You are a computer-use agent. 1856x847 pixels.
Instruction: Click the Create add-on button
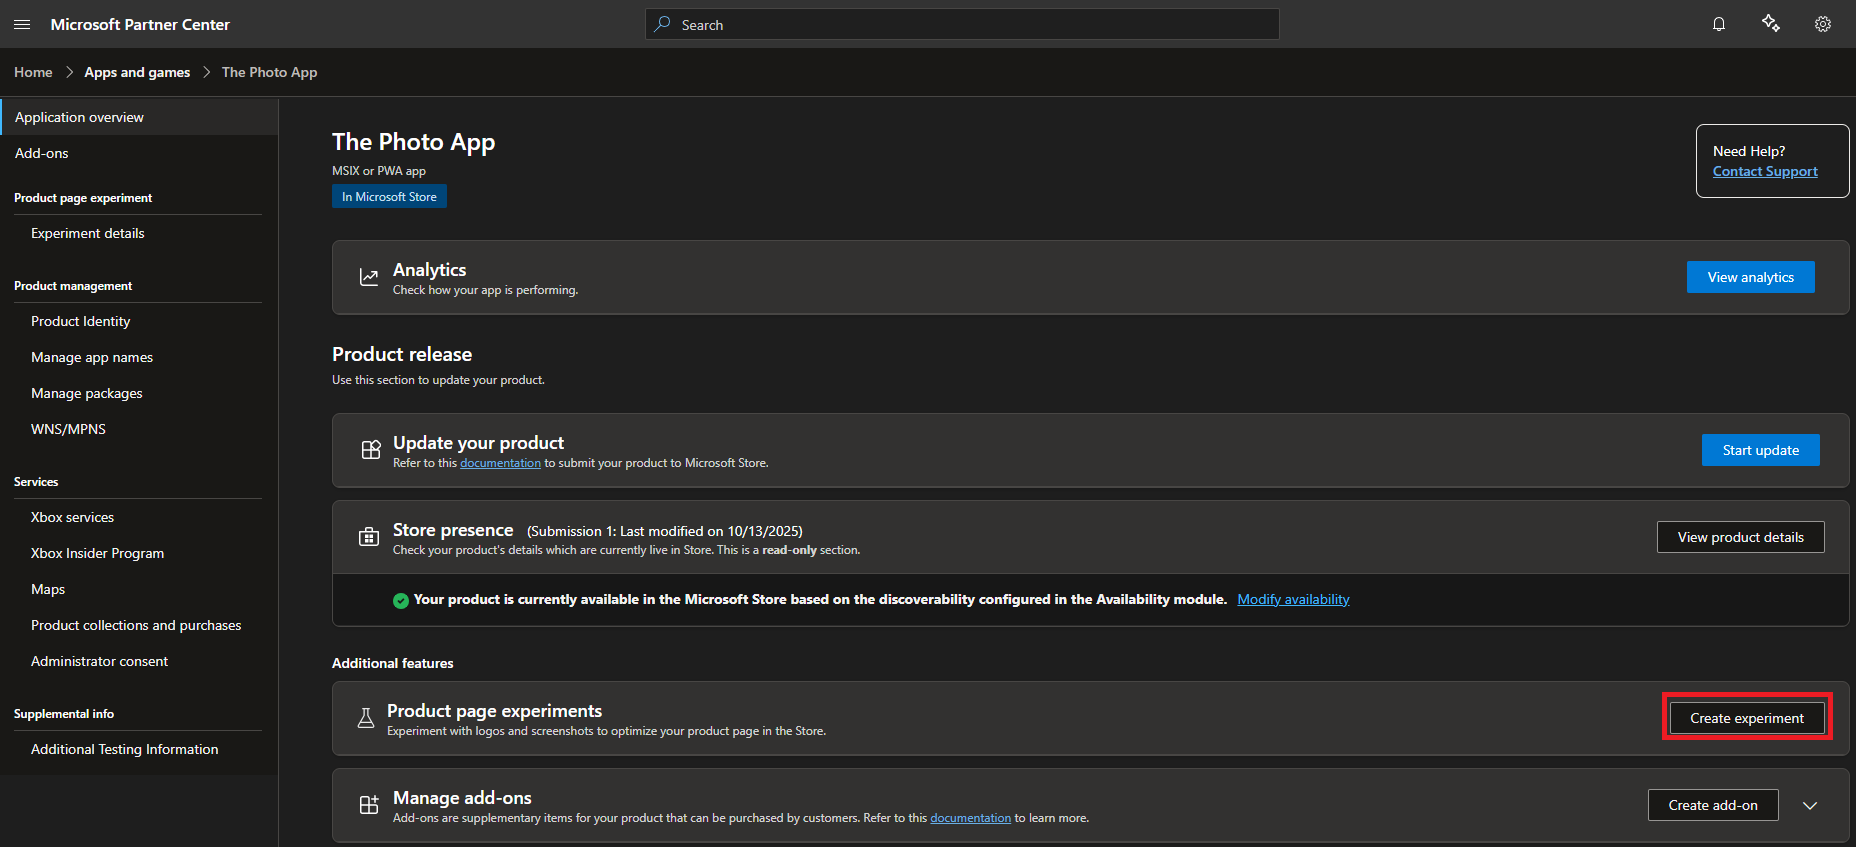pyautogui.click(x=1713, y=805)
